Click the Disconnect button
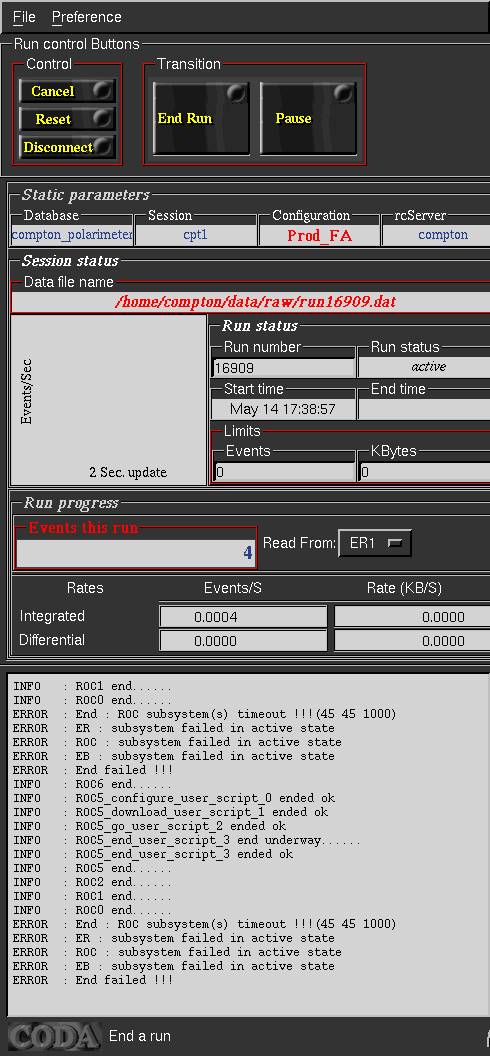This screenshot has height=1056, width=490. [x=67, y=147]
